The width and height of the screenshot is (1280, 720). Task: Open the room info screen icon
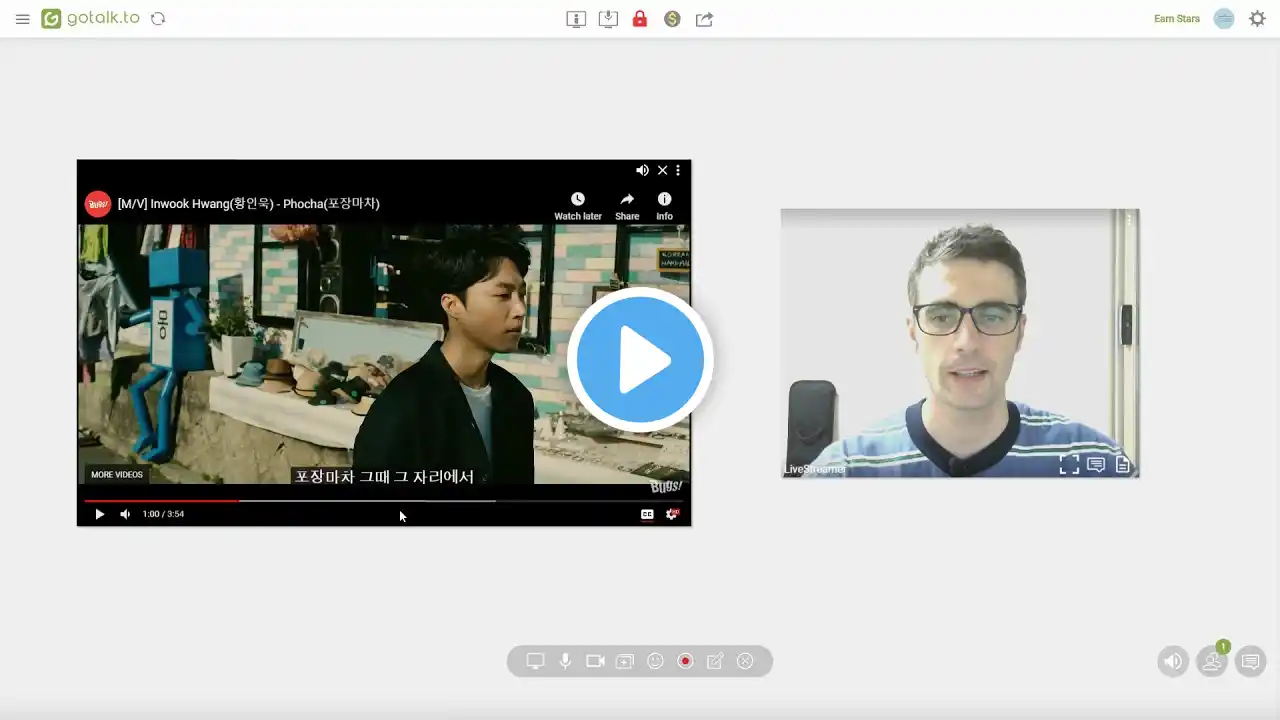(x=576, y=19)
